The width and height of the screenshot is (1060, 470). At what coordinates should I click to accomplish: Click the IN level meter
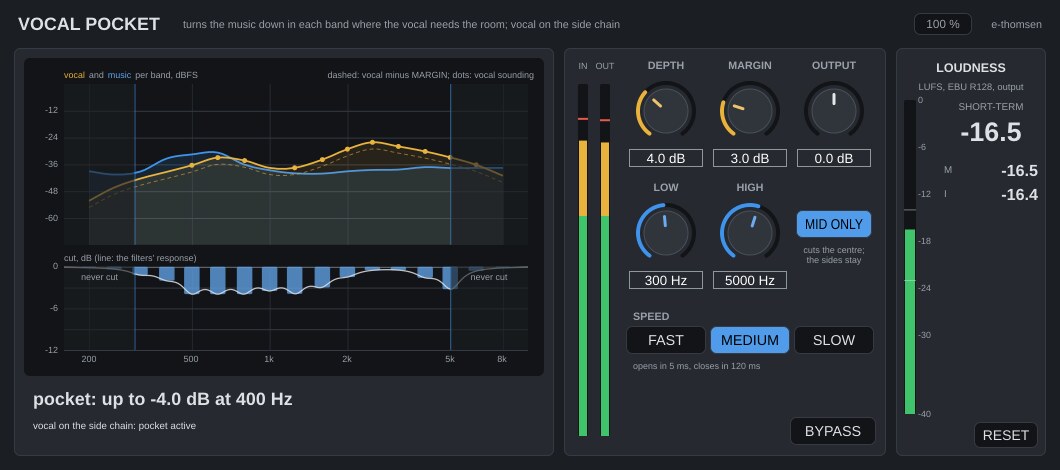click(583, 260)
